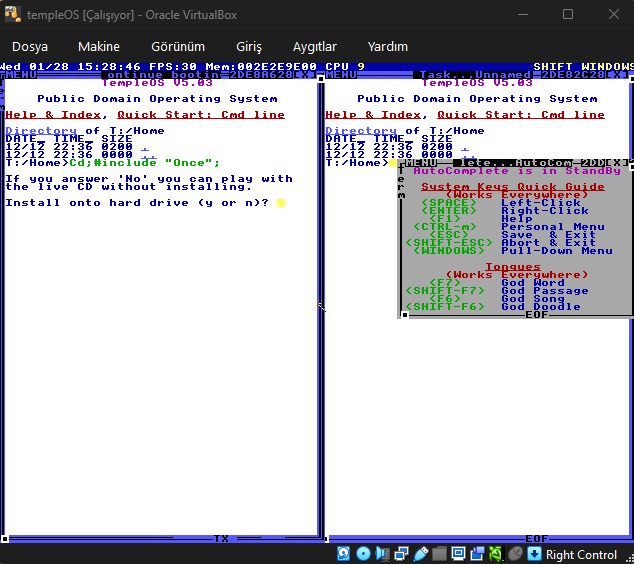Click the VirtualBox app icon in title bar
This screenshot has height=564, width=634.
click(x=13, y=15)
